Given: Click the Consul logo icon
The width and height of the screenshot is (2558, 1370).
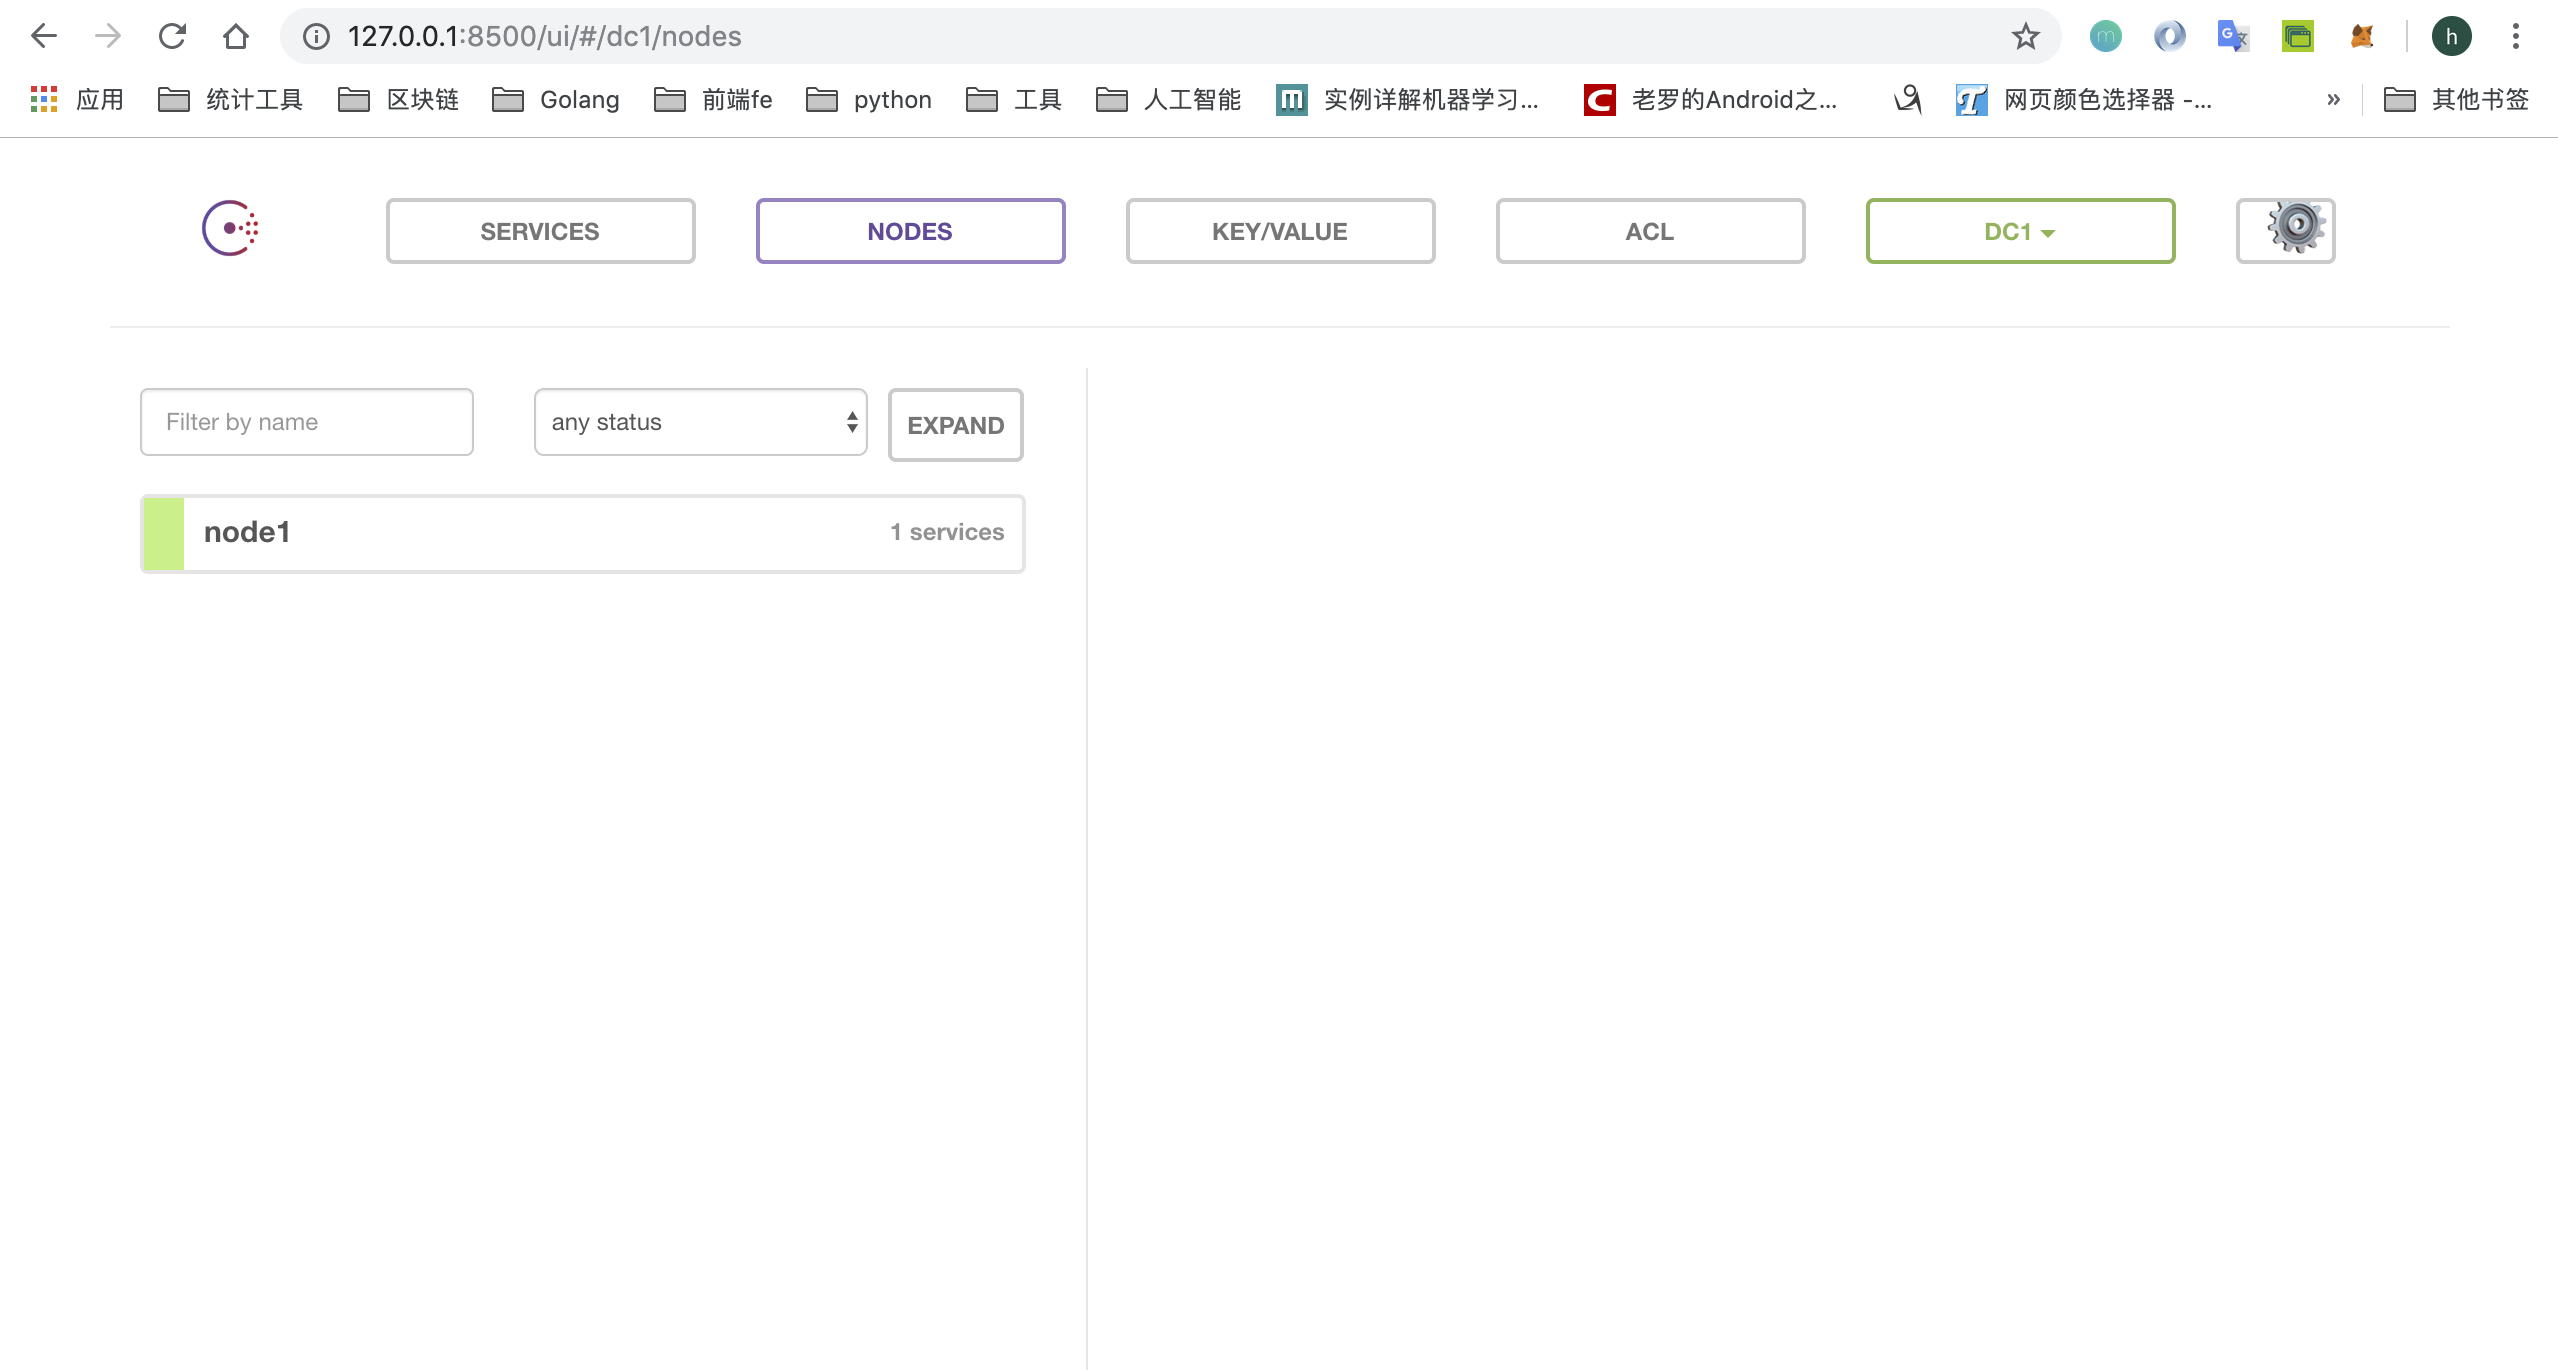Looking at the screenshot, I should 230,229.
